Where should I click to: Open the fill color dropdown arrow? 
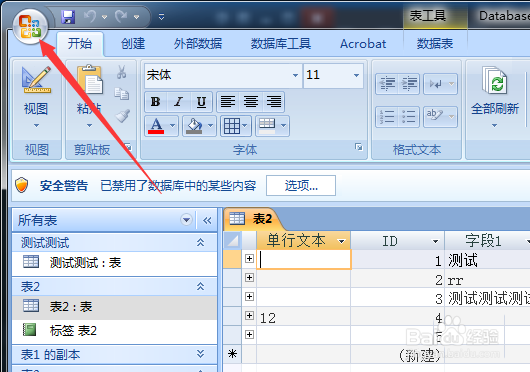(211, 126)
